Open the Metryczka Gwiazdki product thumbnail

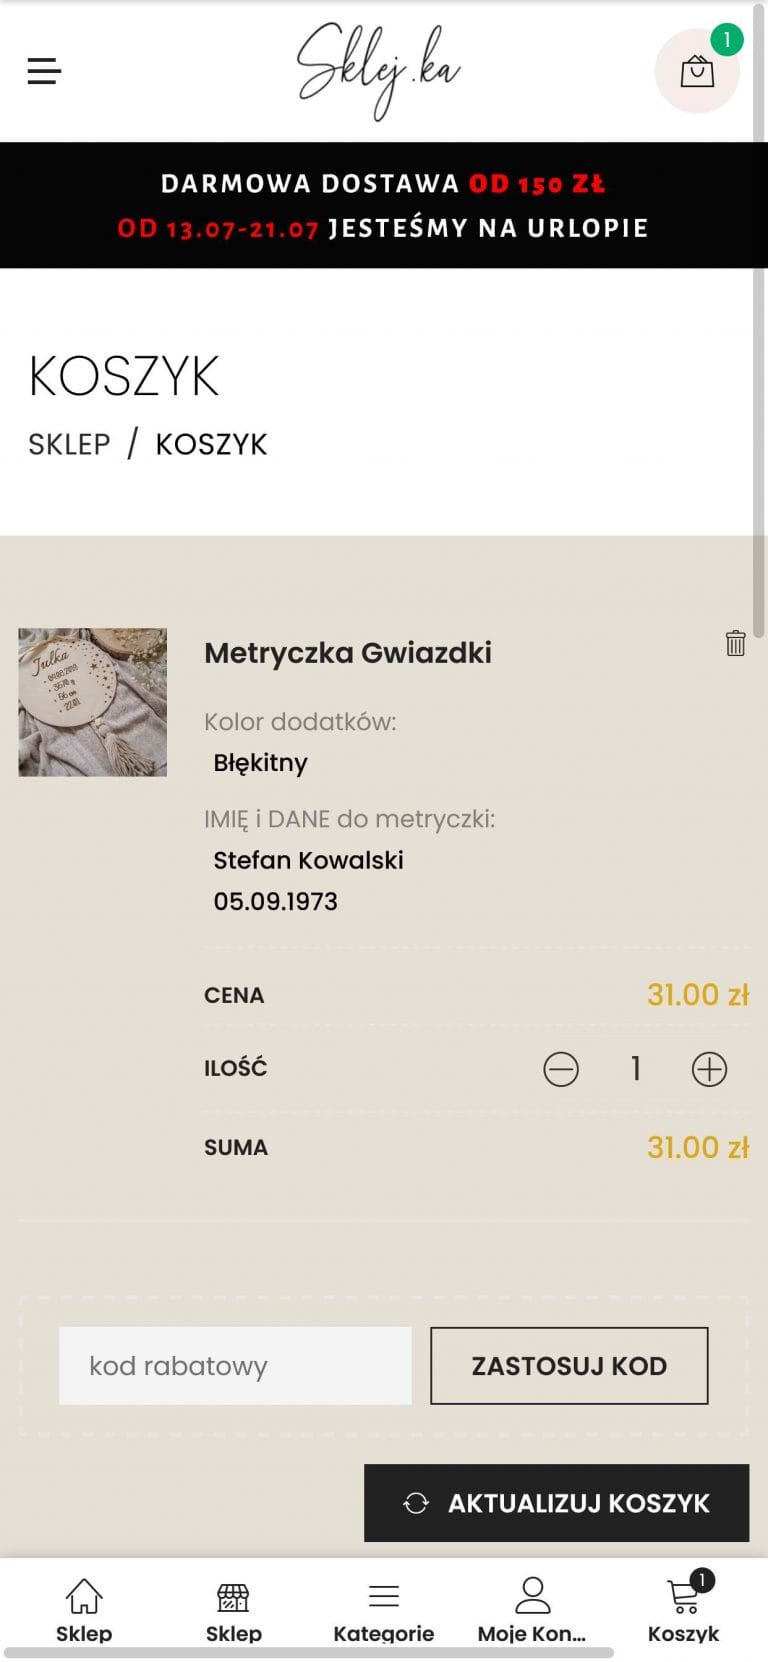coord(93,702)
